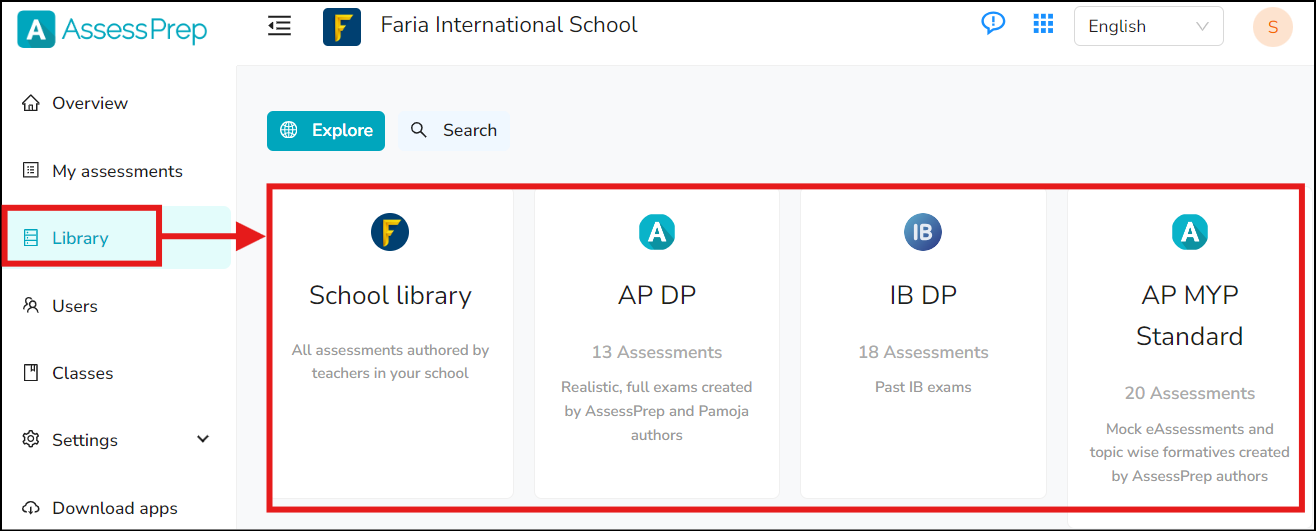This screenshot has width=1316, height=531.
Task: Click the Overview home icon
Action: (31, 103)
